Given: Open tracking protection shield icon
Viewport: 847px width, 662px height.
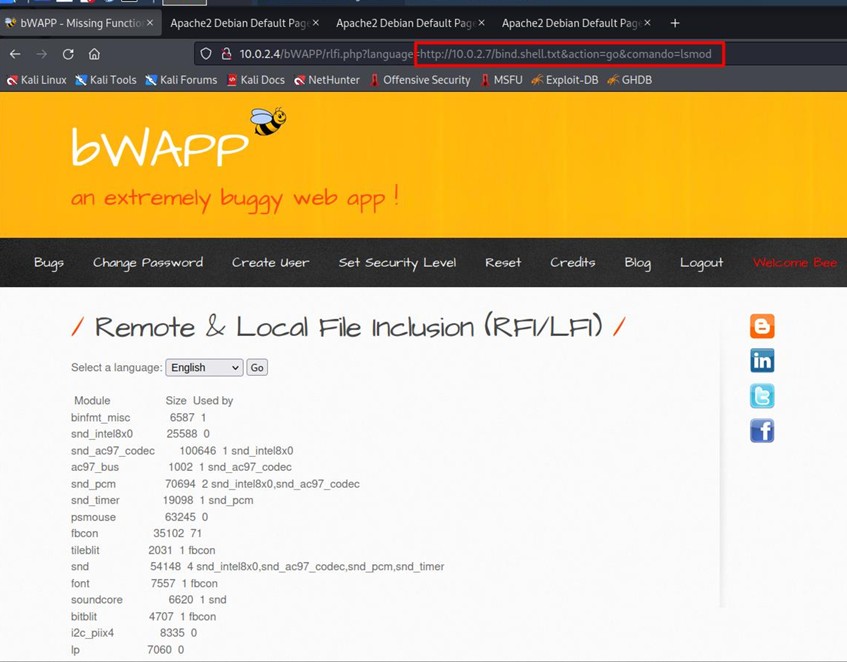Looking at the screenshot, I should [x=206, y=54].
